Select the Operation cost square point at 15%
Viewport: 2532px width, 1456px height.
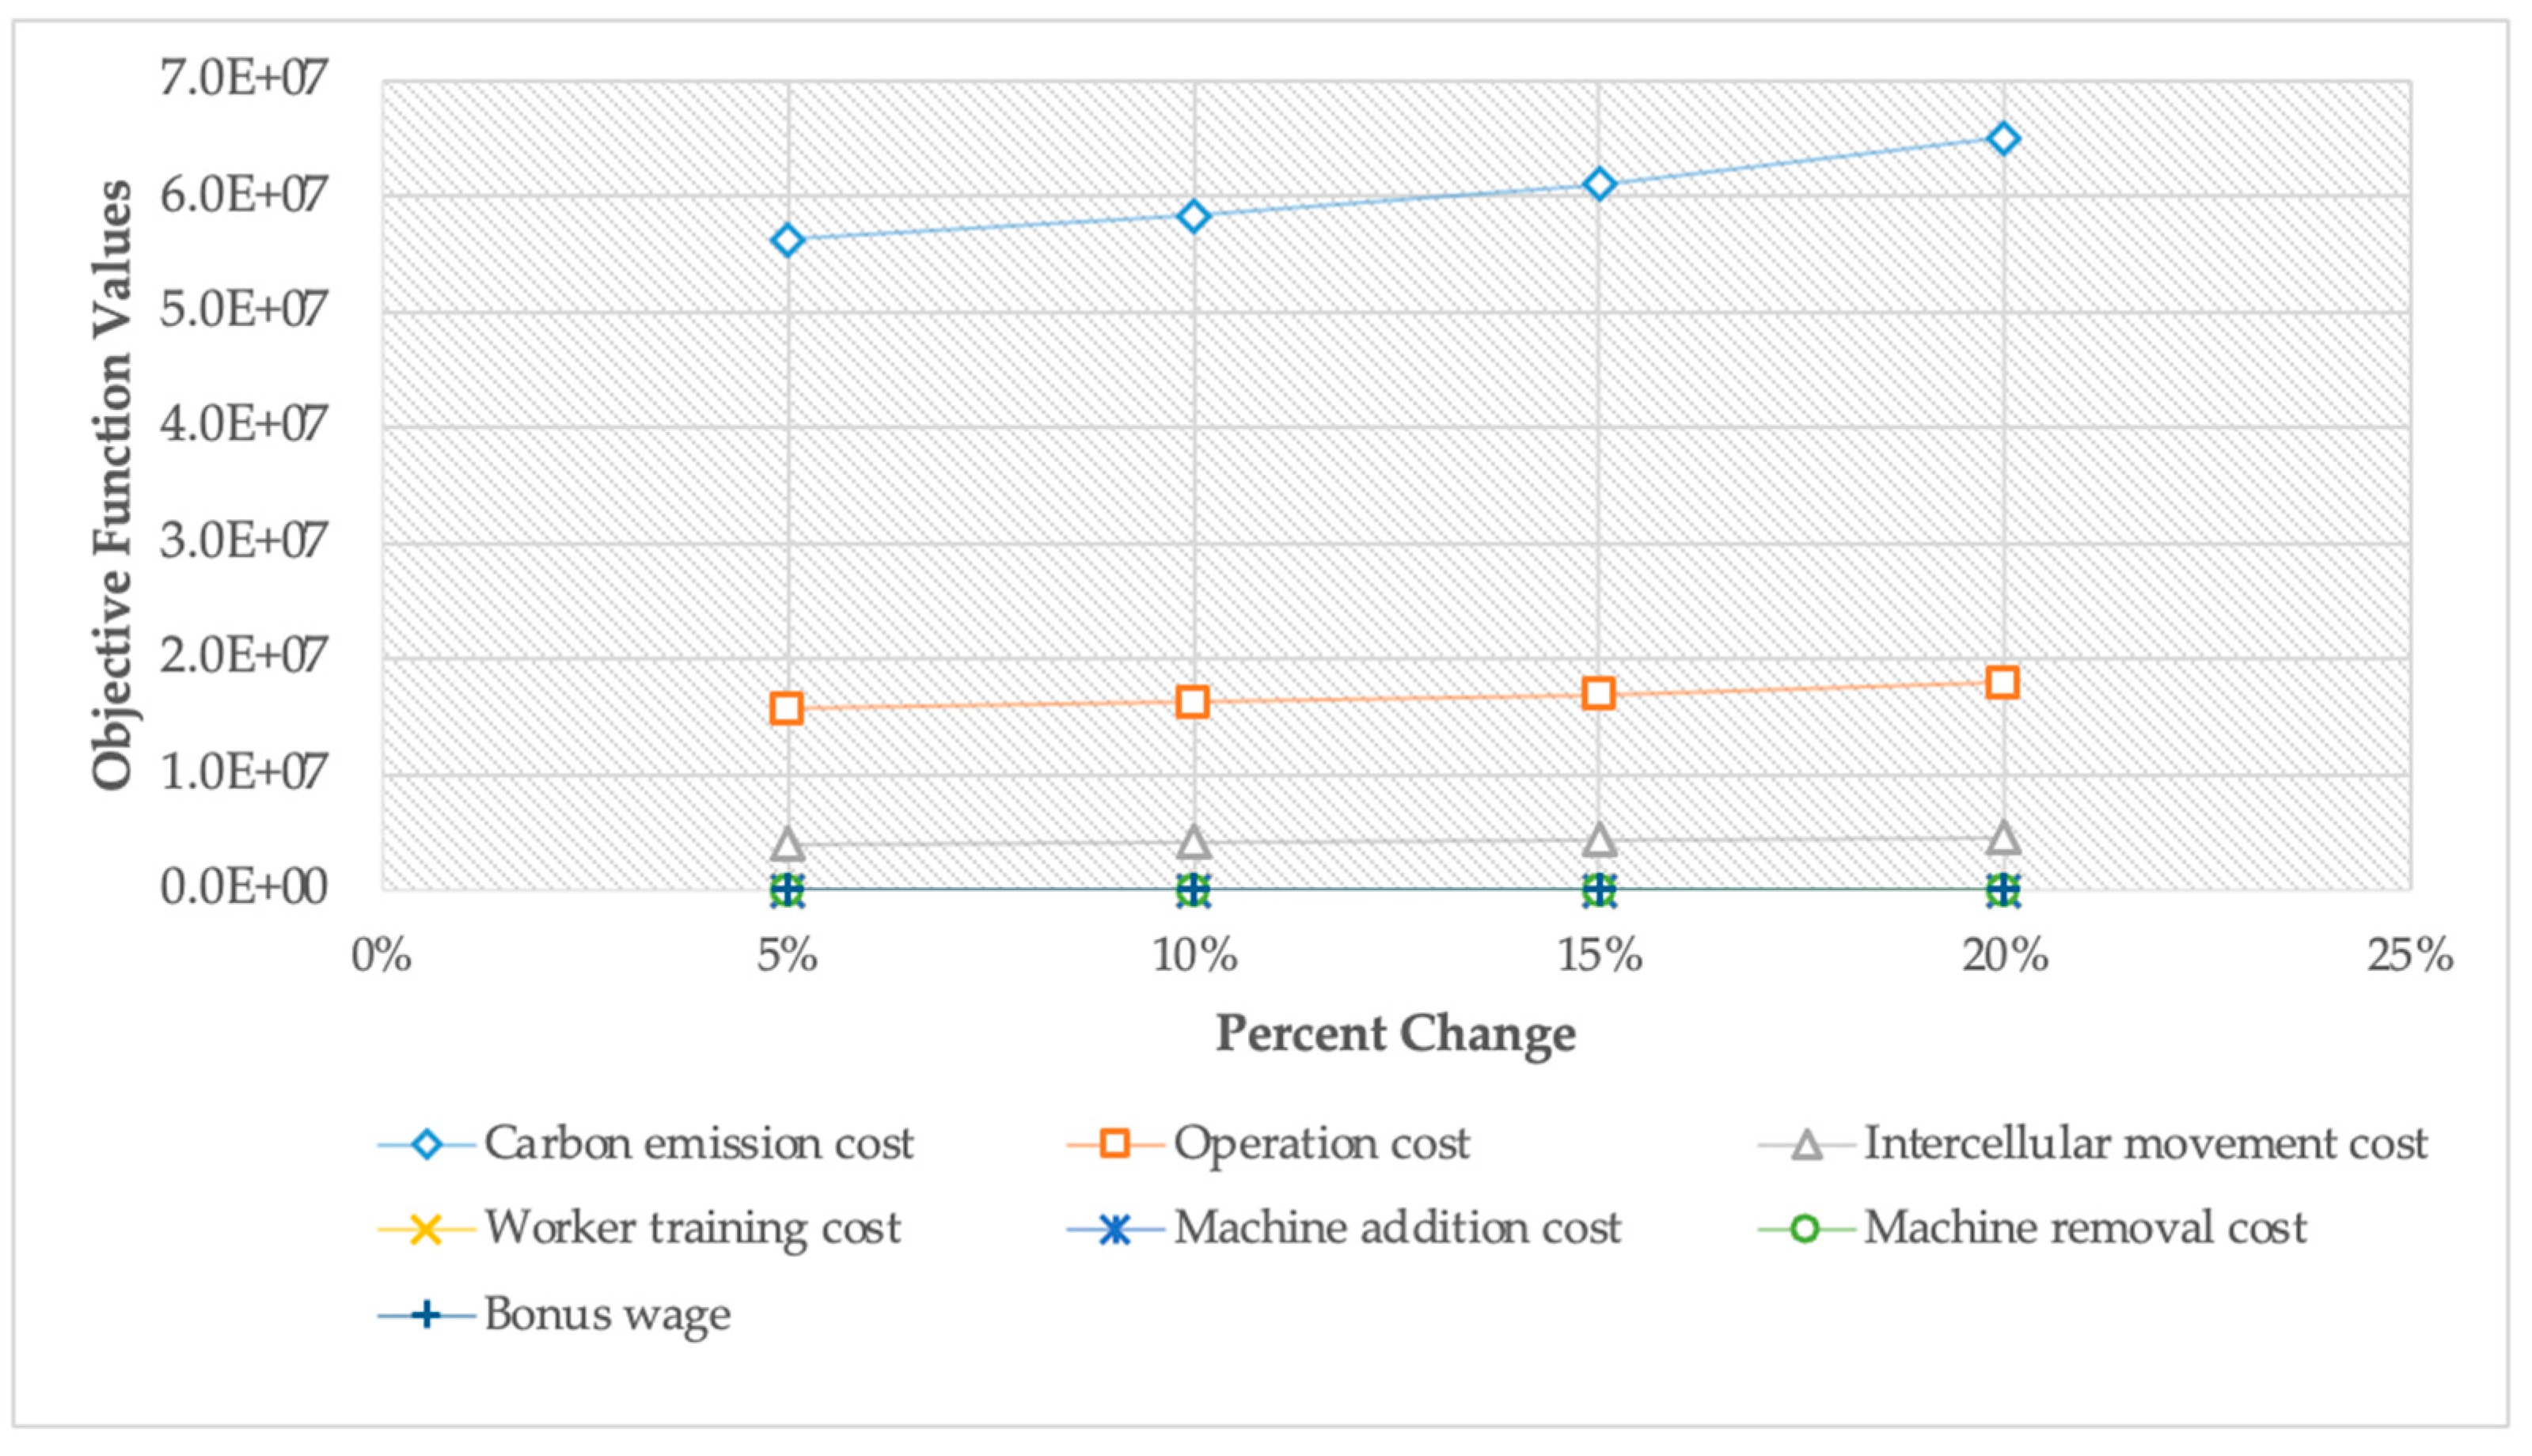coord(1599,693)
